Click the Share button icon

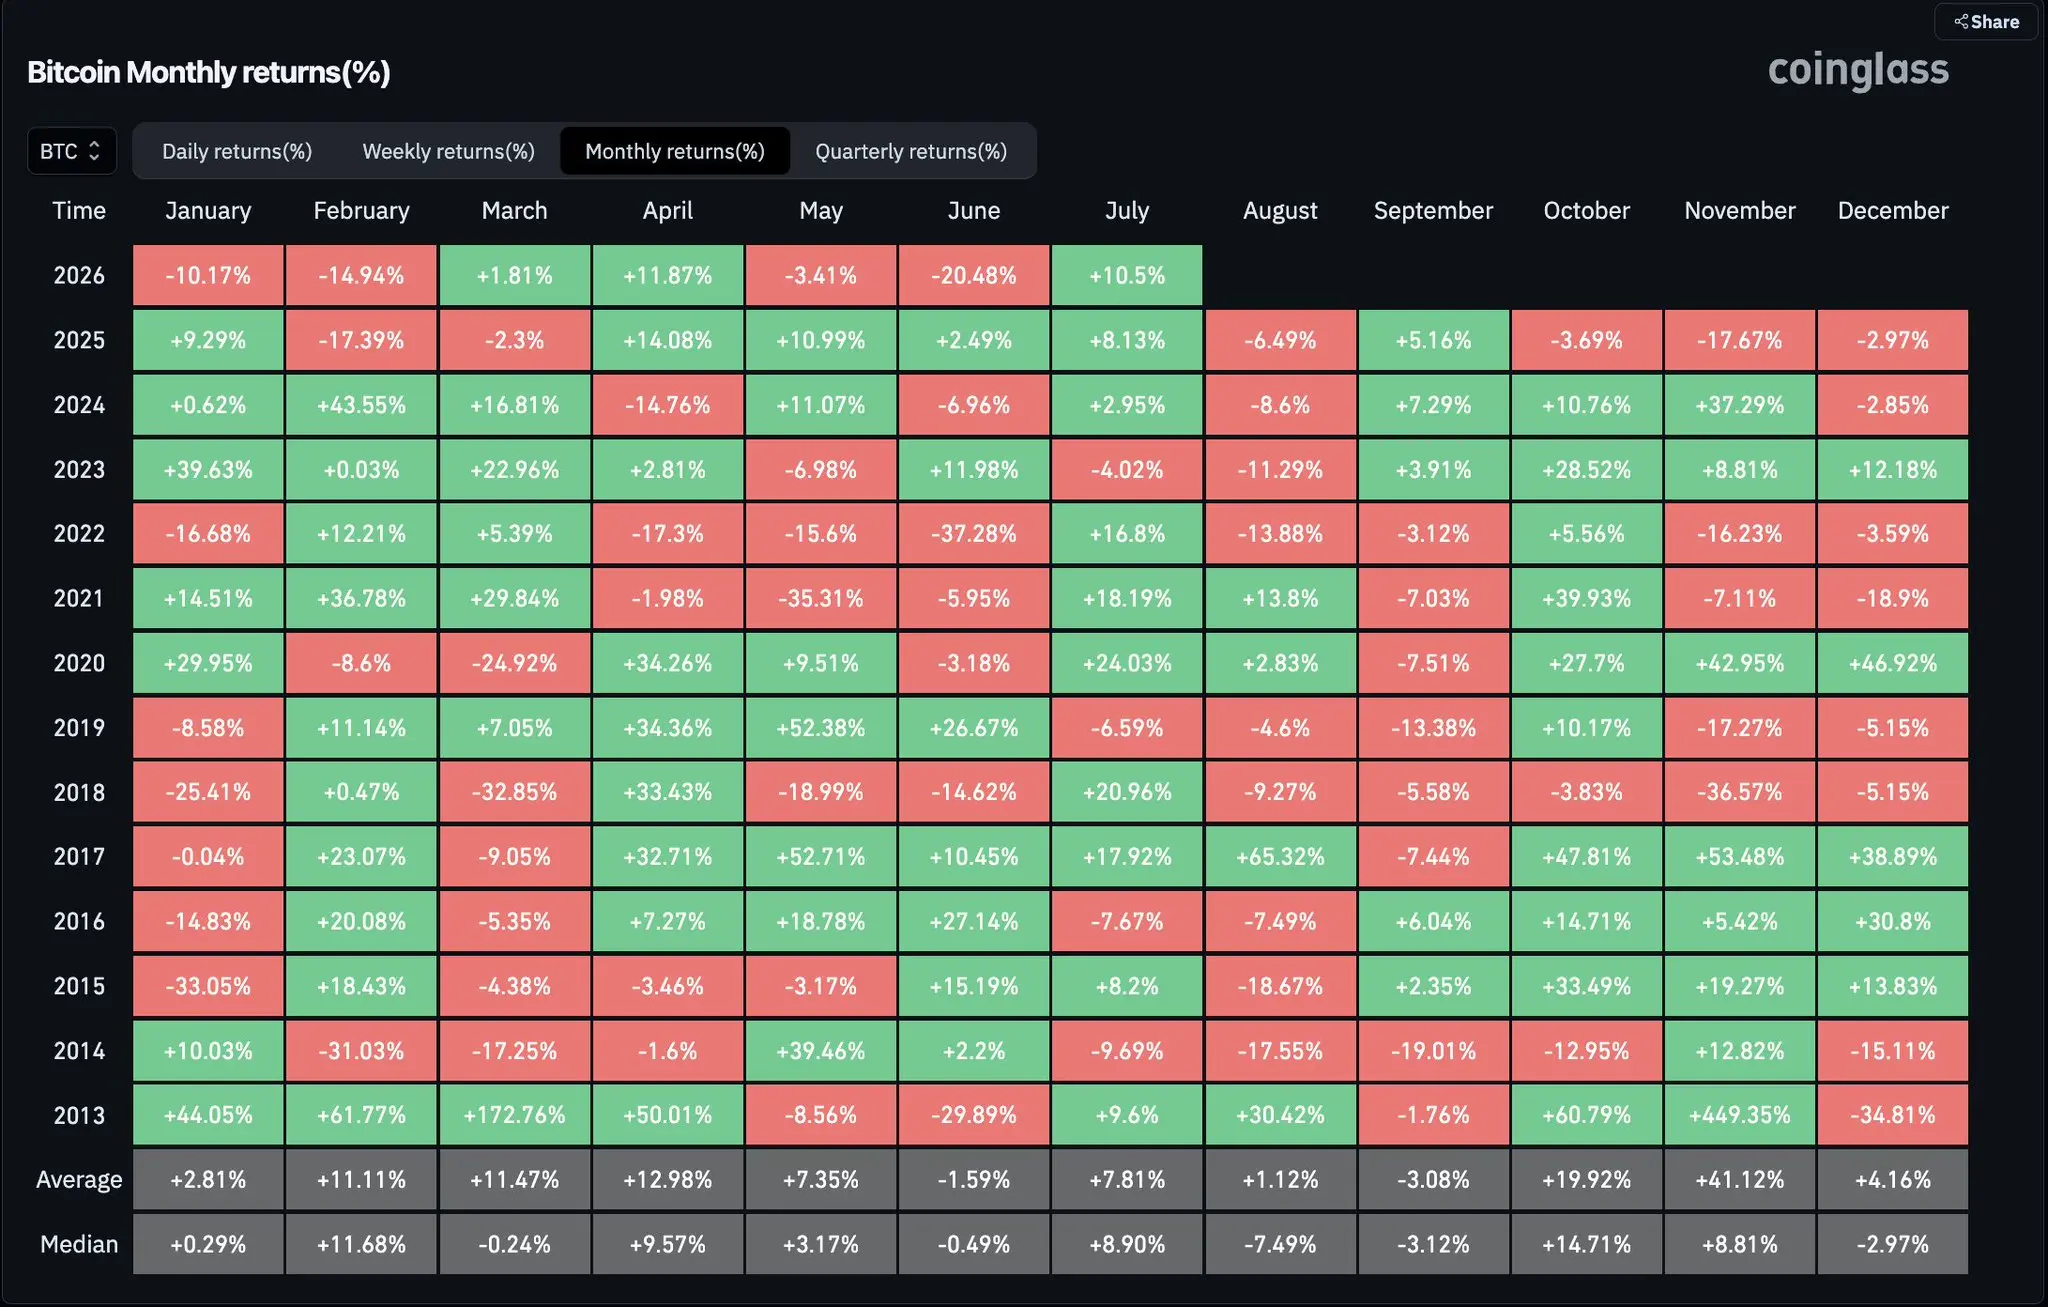(x=1961, y=21)
